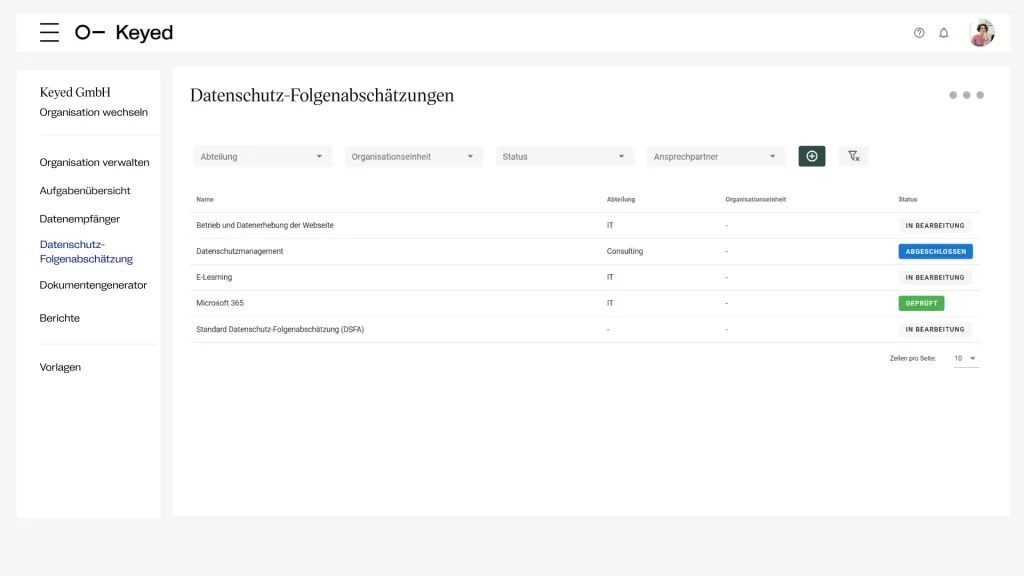This screenshot has height=576, width=1024.
Task: Click the Keyed logo
Action: pos(124,32)
